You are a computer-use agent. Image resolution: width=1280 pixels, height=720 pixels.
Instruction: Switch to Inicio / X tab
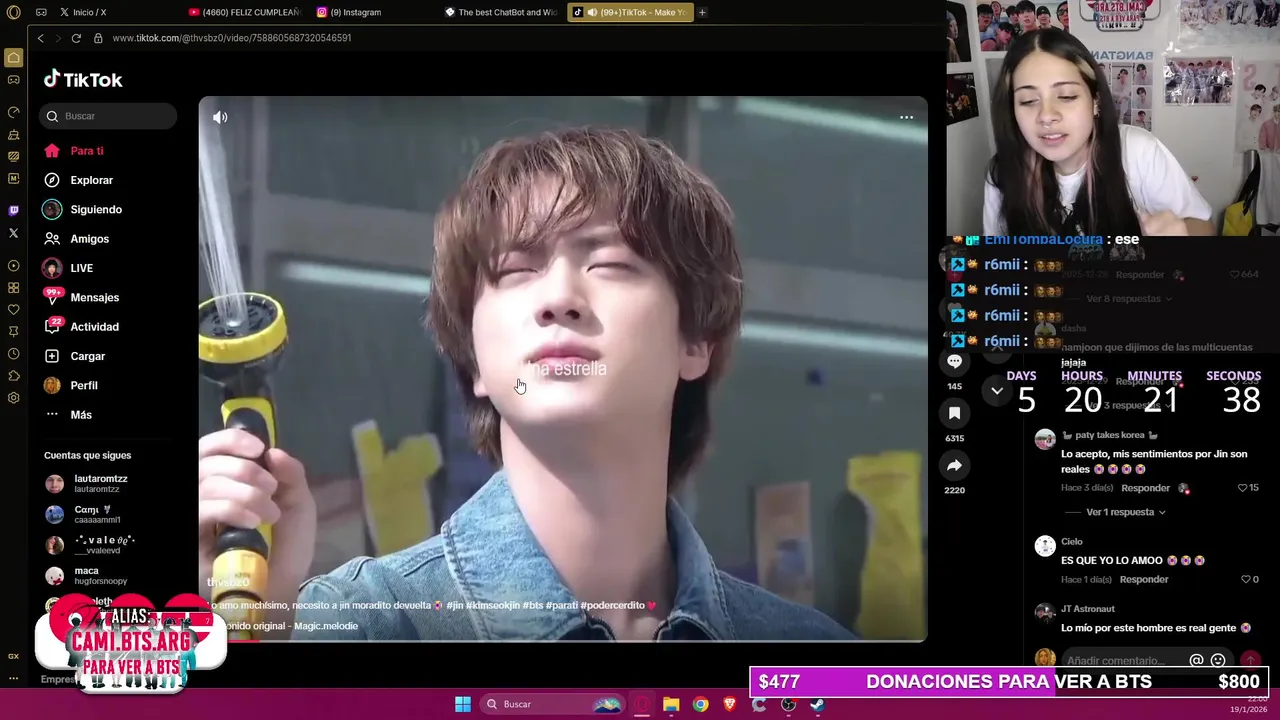click(83, 12)
